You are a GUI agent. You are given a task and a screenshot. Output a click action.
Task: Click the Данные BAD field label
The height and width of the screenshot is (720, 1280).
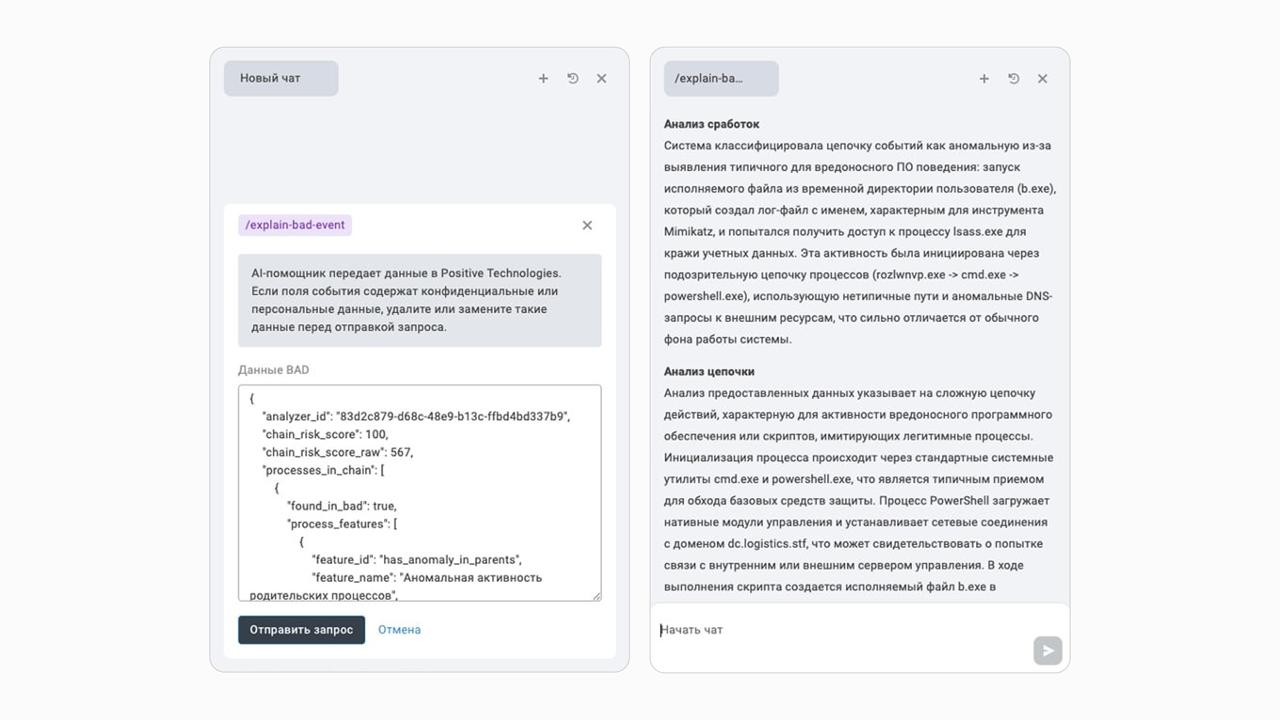coord(273,370)
